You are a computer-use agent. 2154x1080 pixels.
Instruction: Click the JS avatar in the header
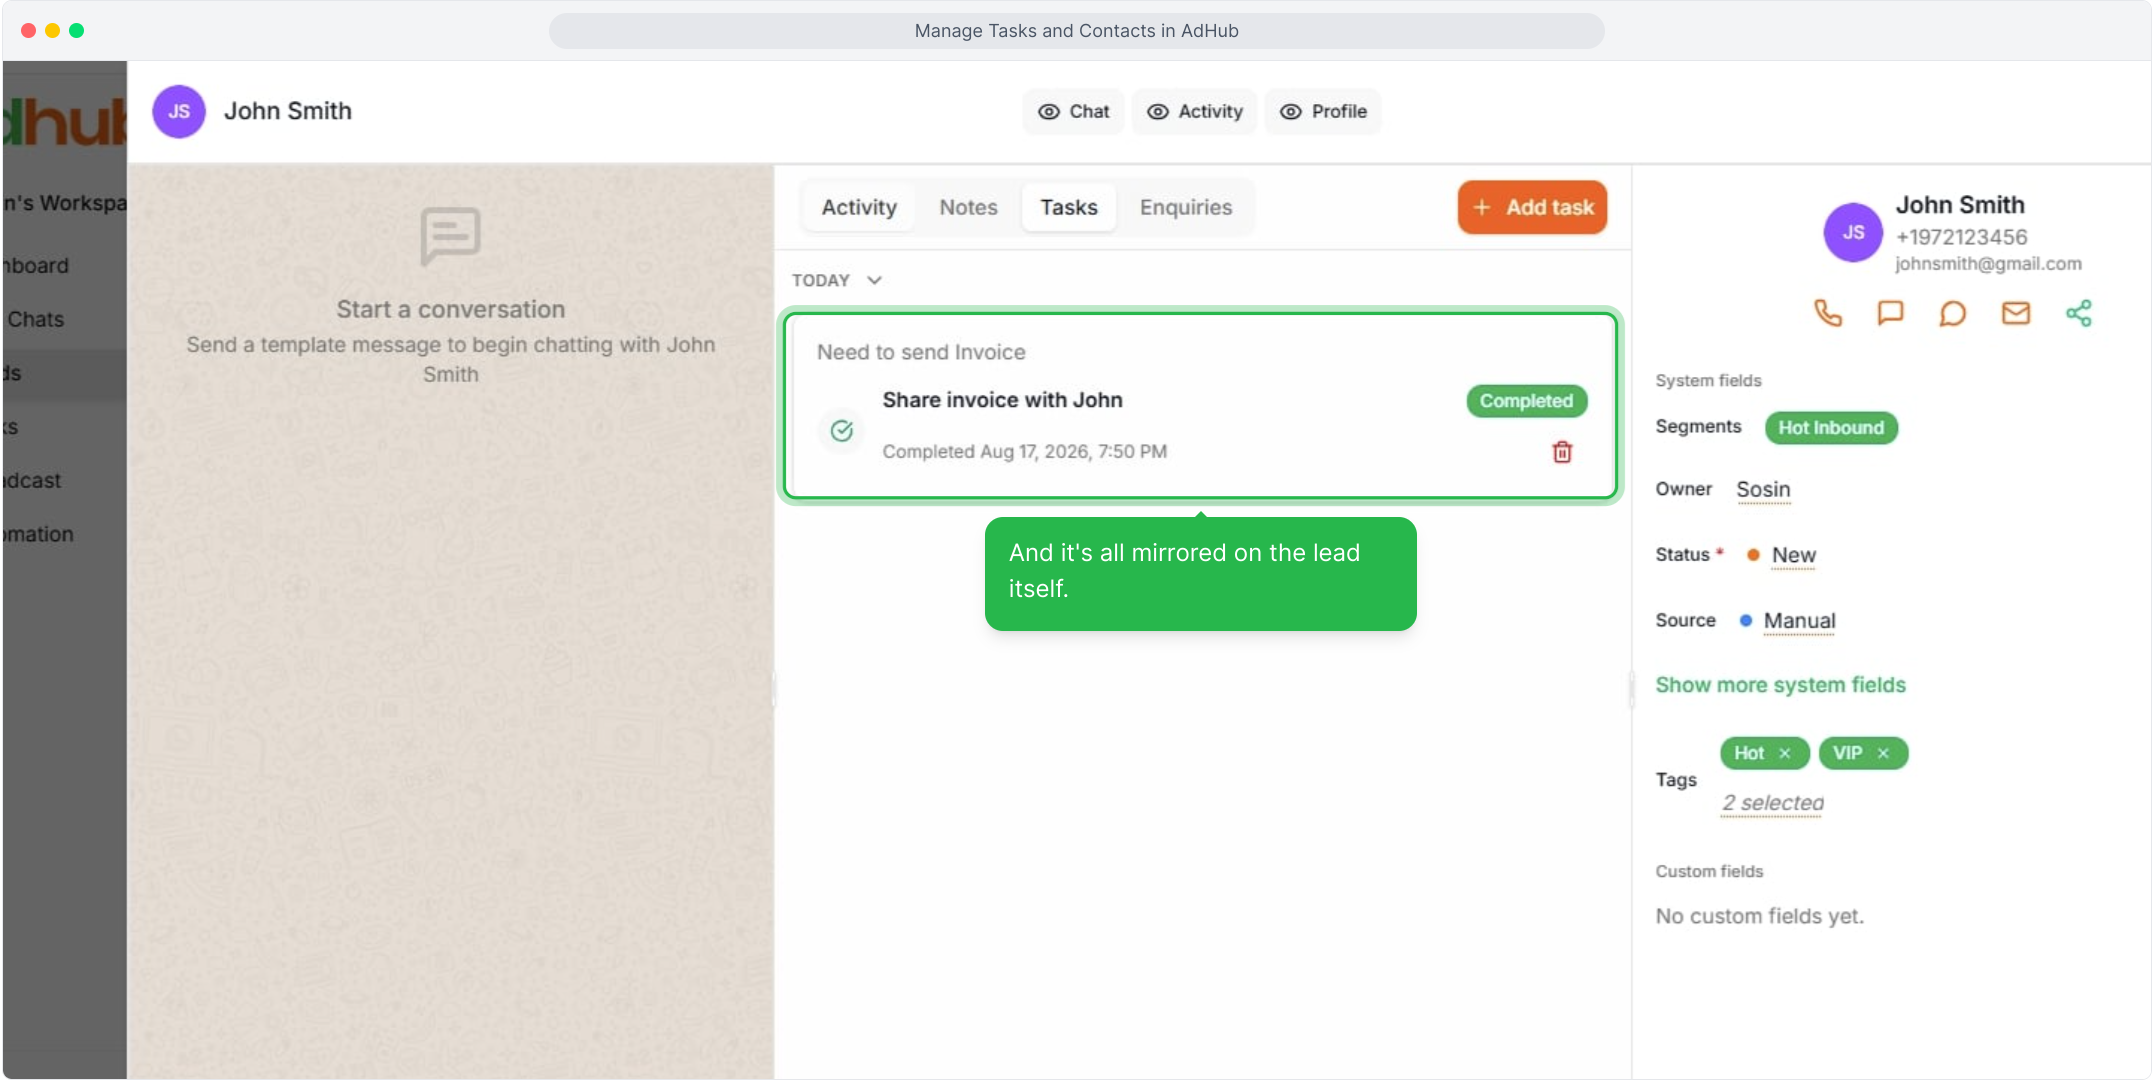point(179,111)
